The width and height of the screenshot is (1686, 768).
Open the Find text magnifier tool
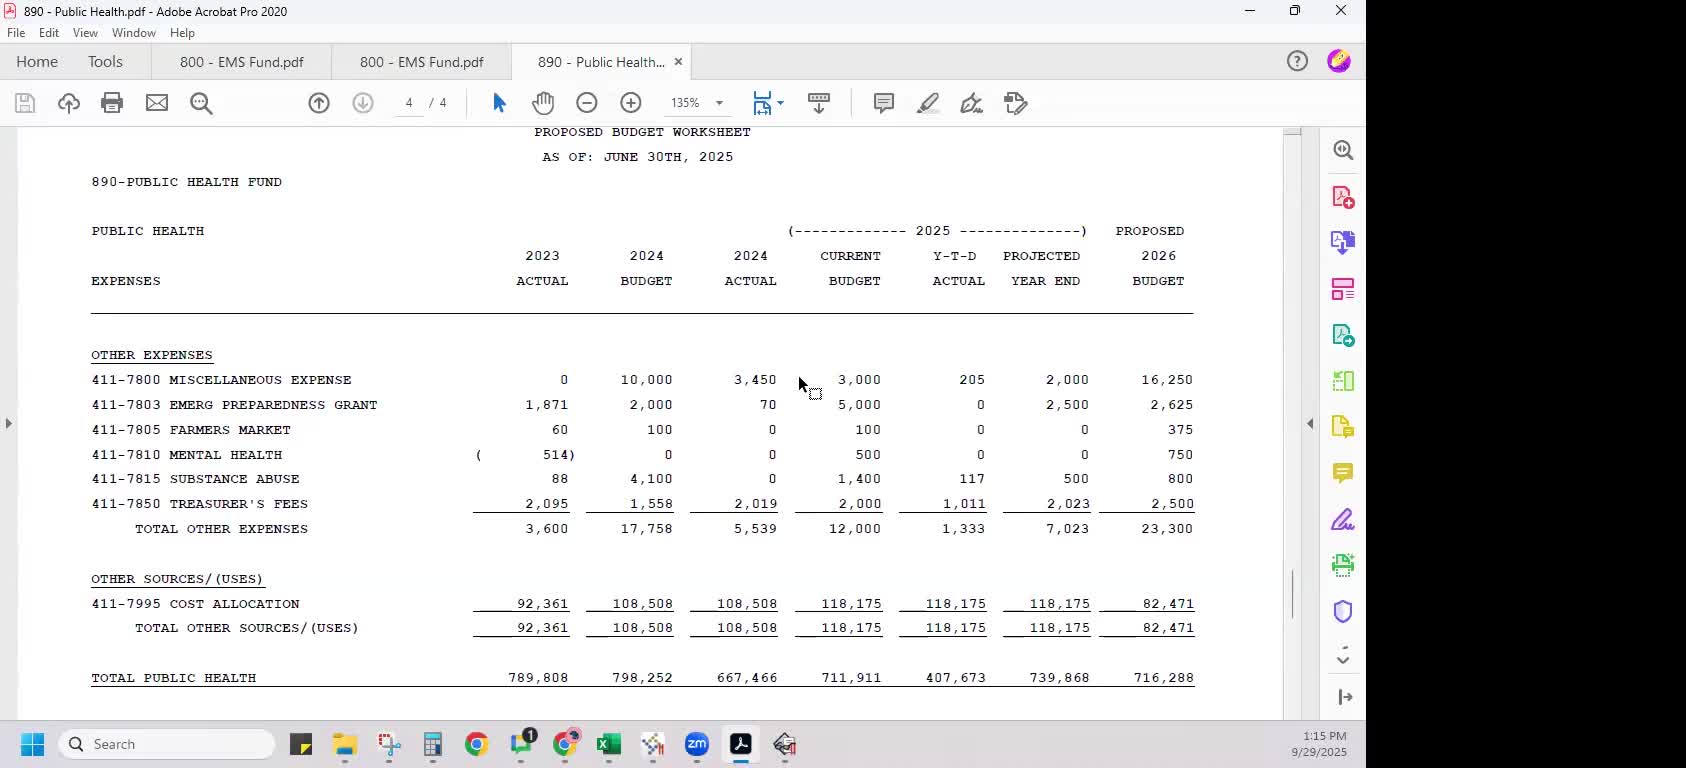[x=201, y=103]
